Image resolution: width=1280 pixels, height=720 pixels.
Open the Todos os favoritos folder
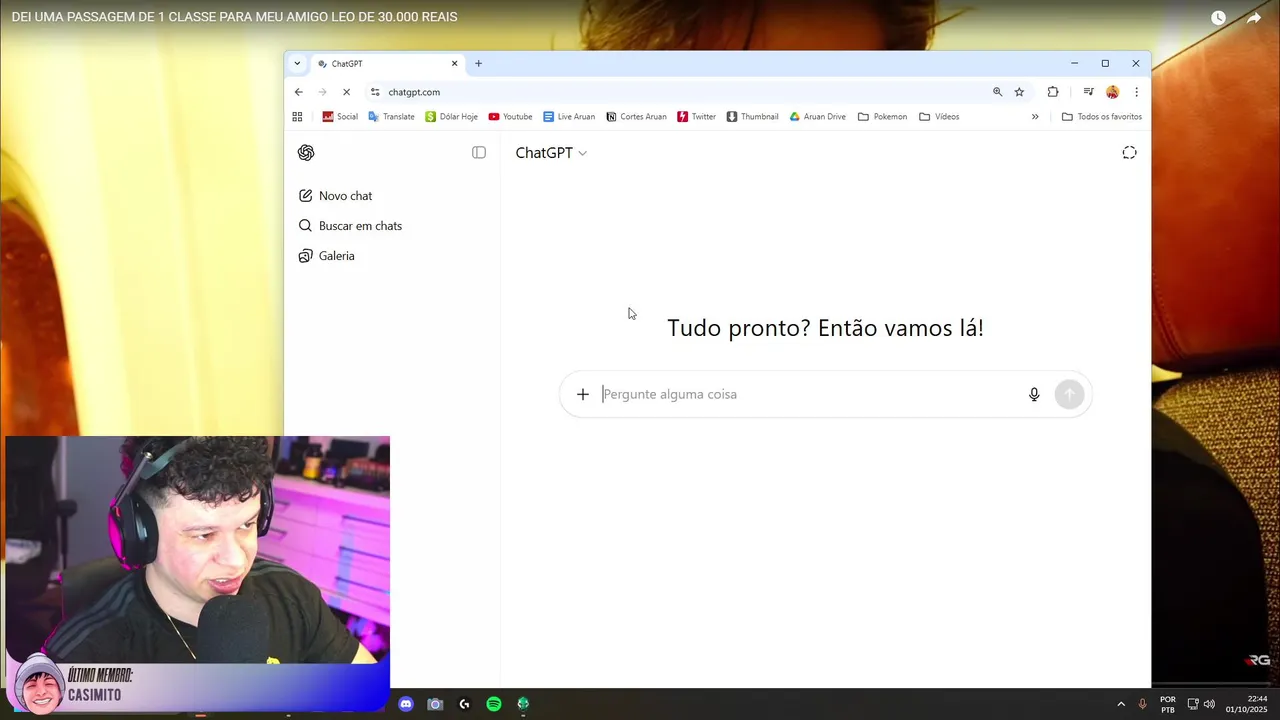1101,117
